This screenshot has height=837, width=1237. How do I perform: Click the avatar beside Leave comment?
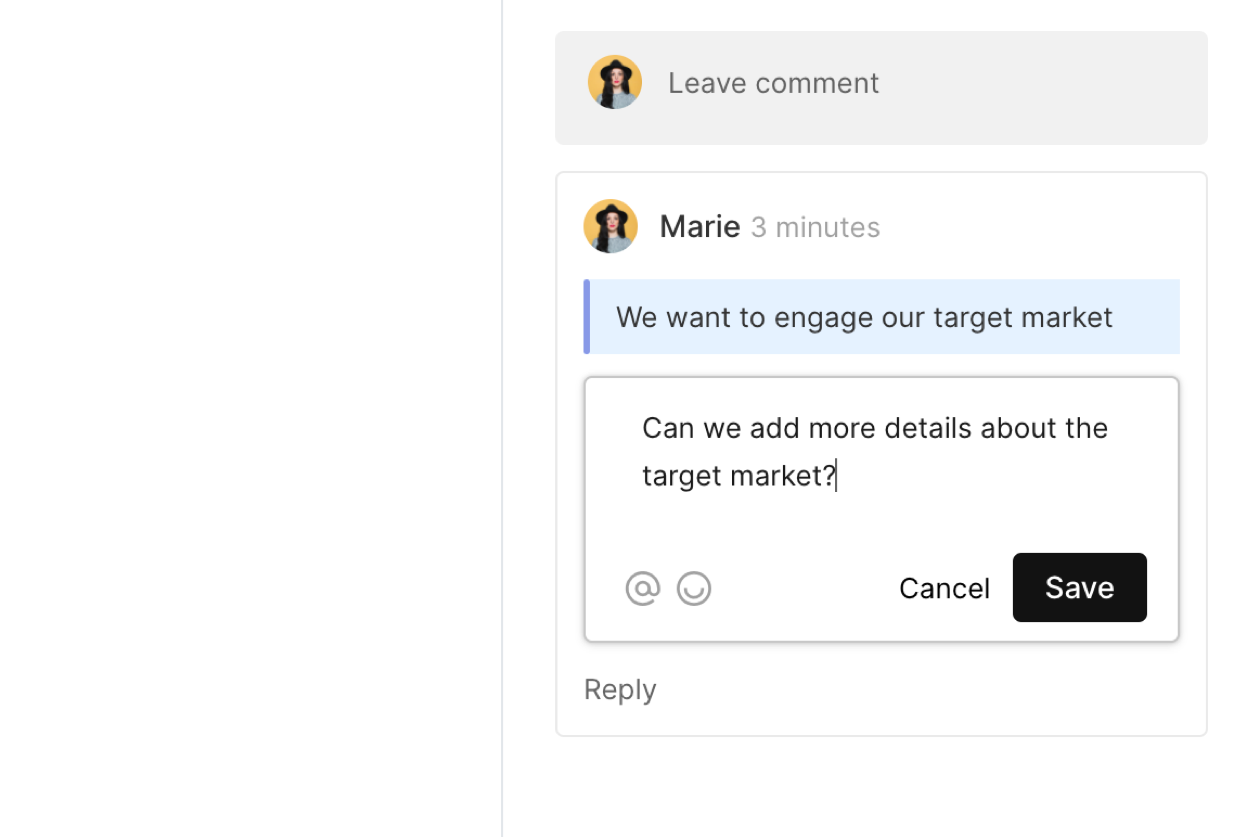coord(614,82)
